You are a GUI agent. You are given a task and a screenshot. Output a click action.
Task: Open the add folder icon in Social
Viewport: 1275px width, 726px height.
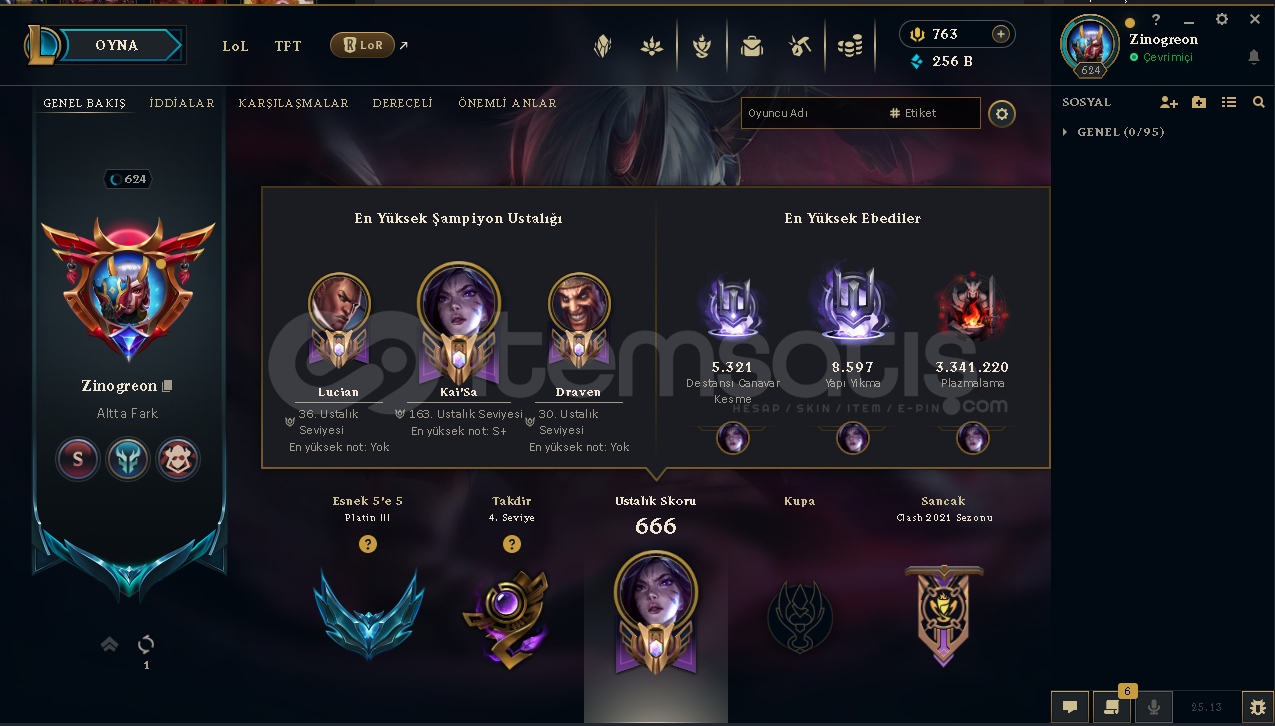click(x=1199, y=102)
